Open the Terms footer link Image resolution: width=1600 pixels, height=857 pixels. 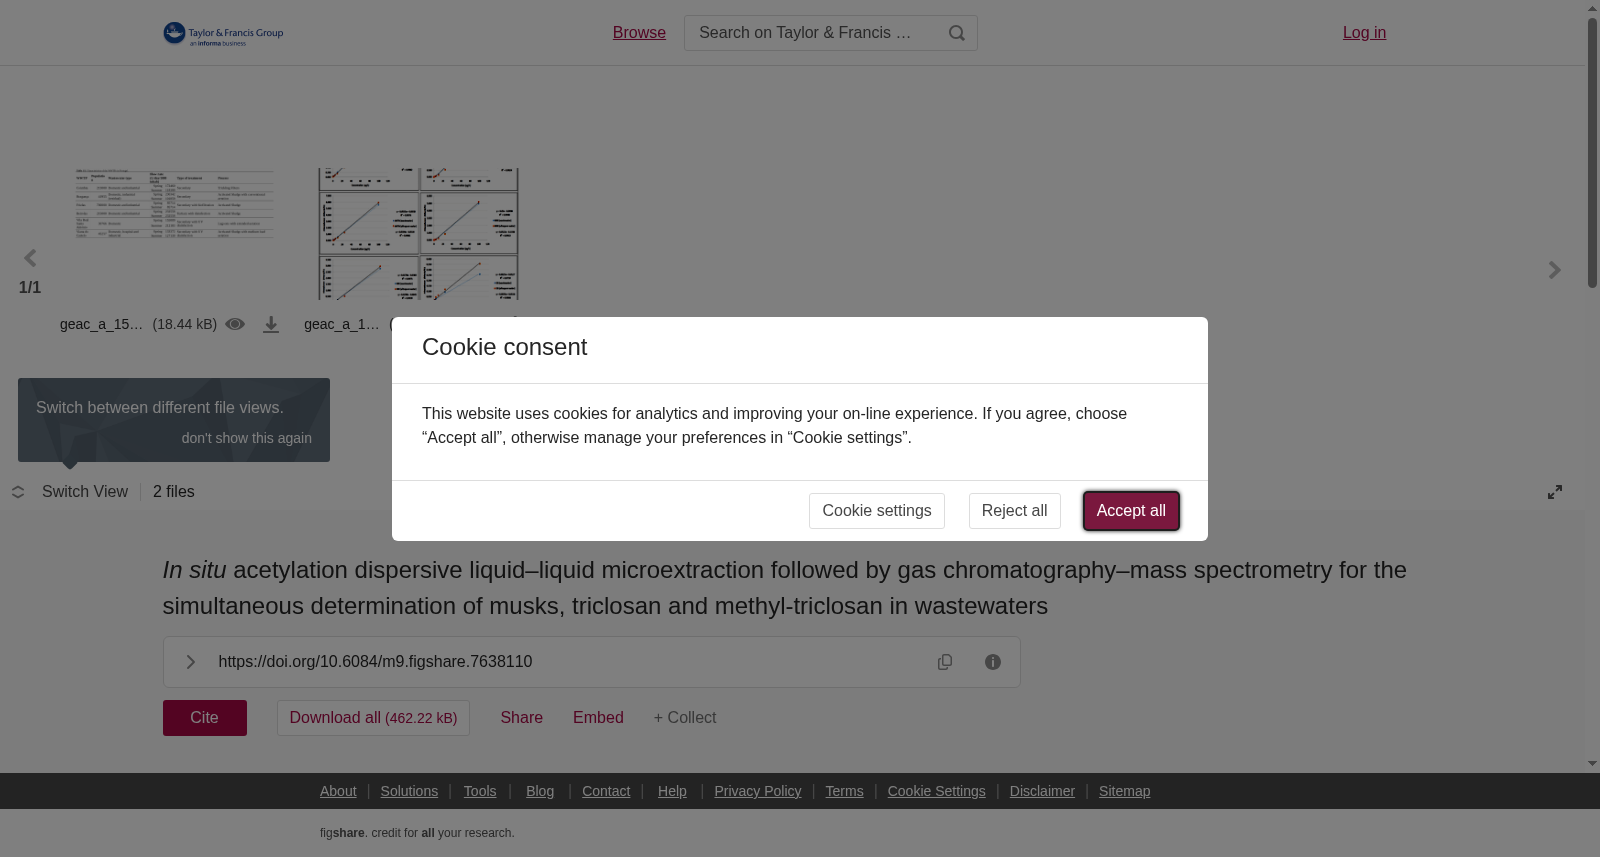click(844, 791)
